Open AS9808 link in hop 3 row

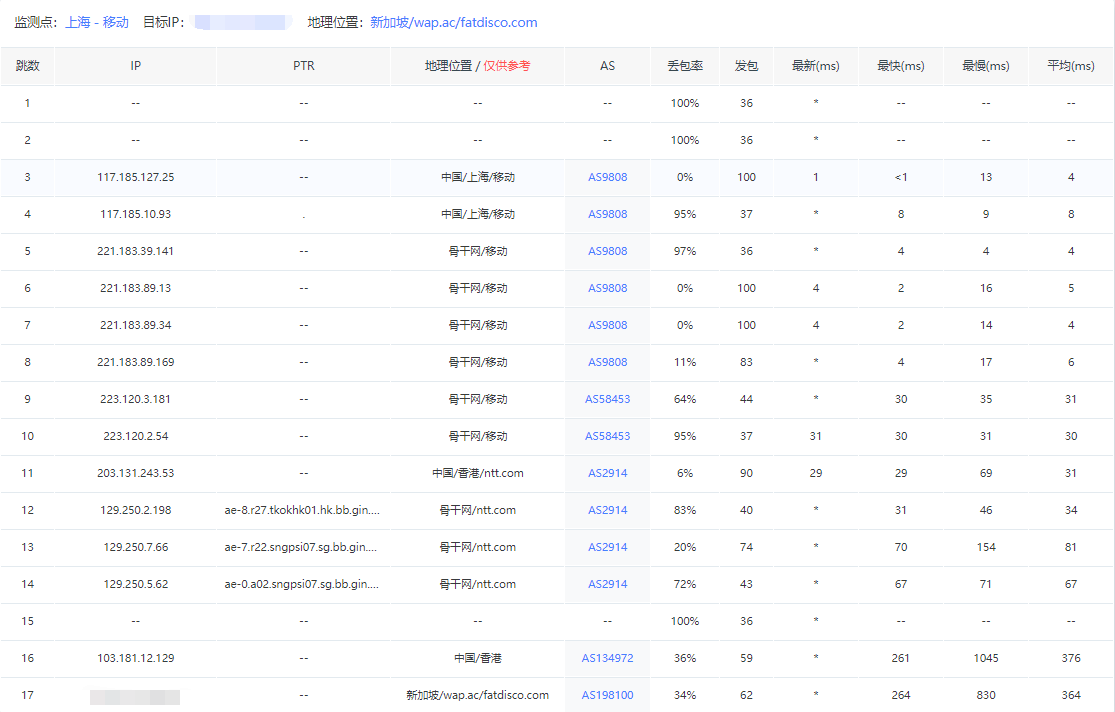(607, 177)
